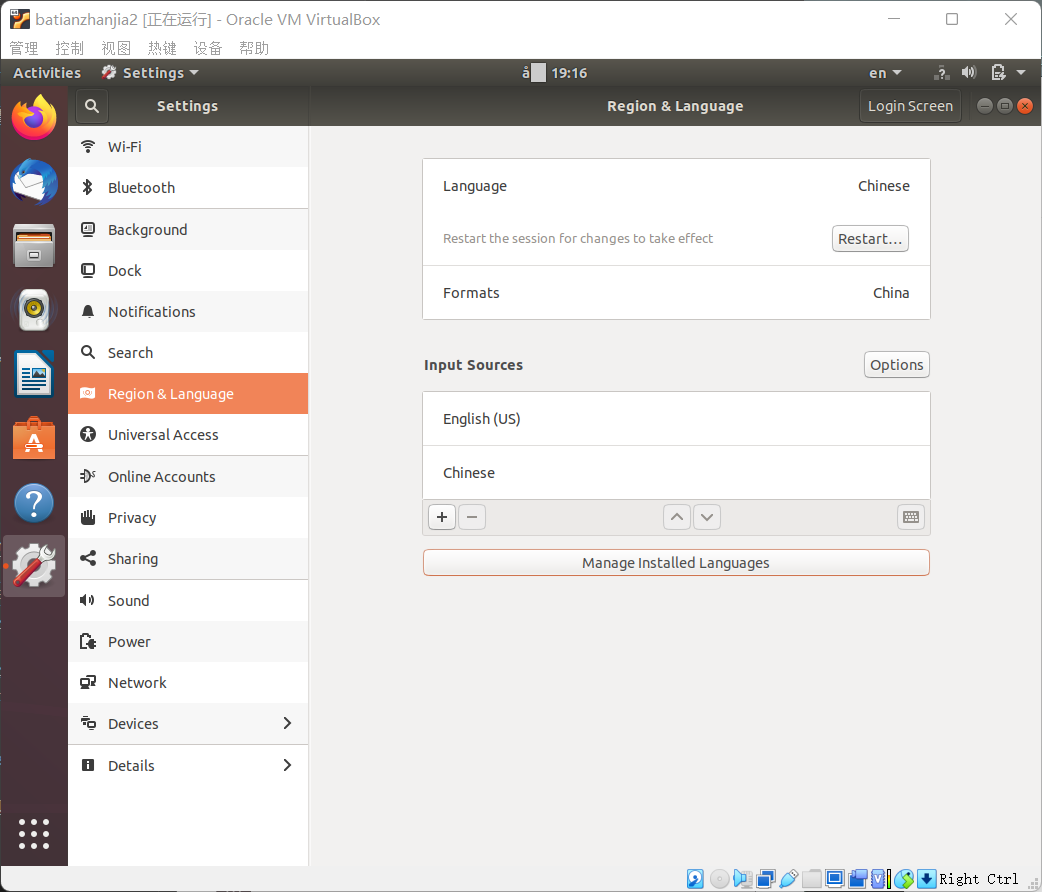
Task: Open the 视图 menu
Action: point(116,49)
